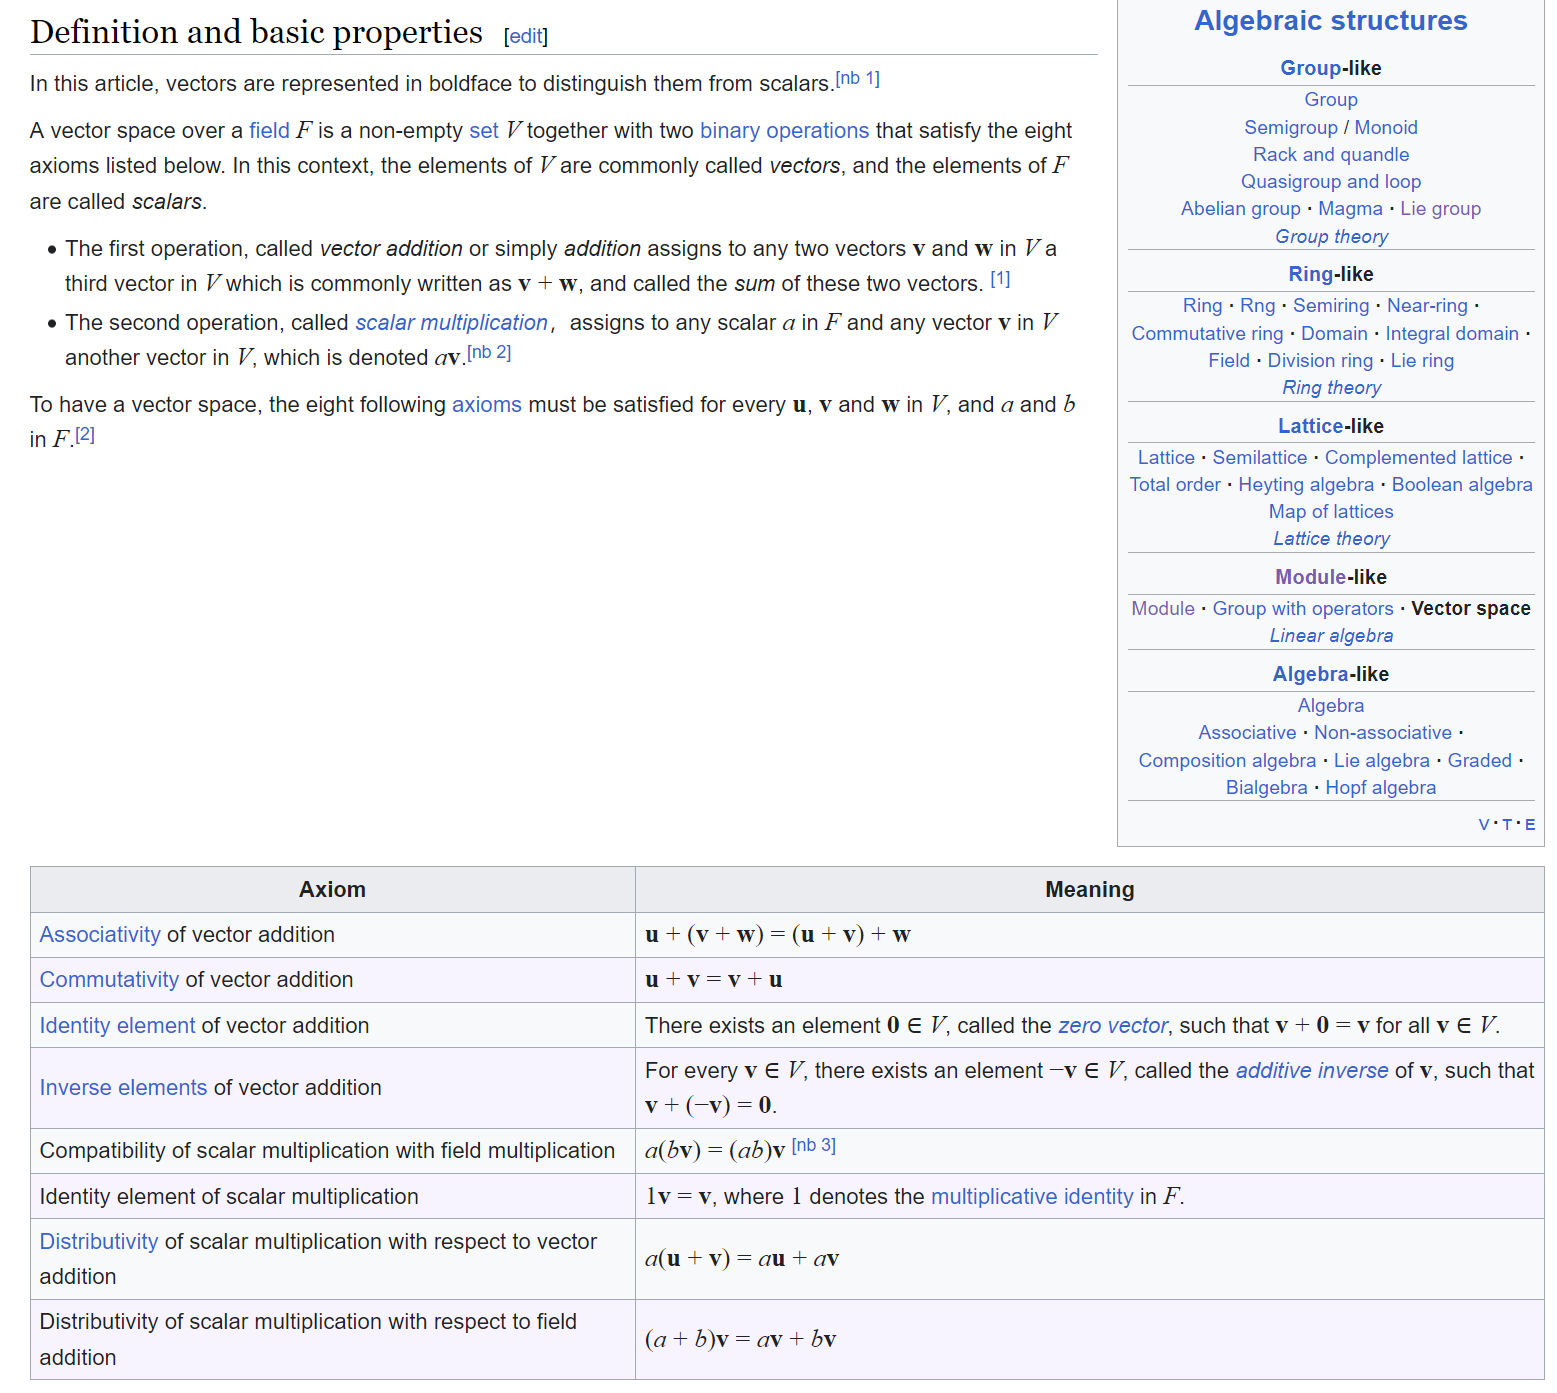Follow the 'set' link in the definition
The image size is (1557, 1393).
pyautogui.click(x=484, y=131)
